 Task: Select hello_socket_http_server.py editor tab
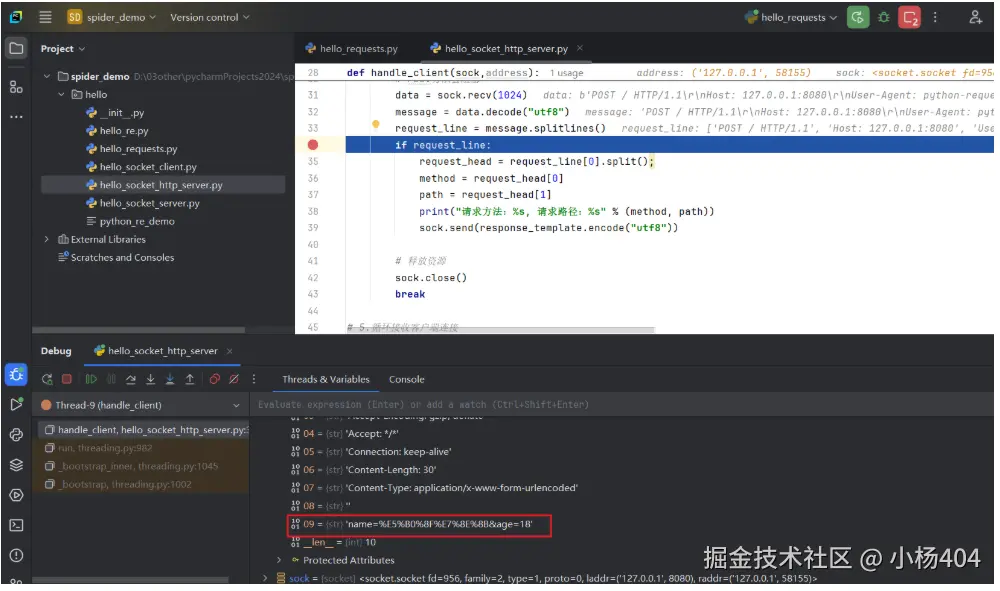(x=499, y=48)
